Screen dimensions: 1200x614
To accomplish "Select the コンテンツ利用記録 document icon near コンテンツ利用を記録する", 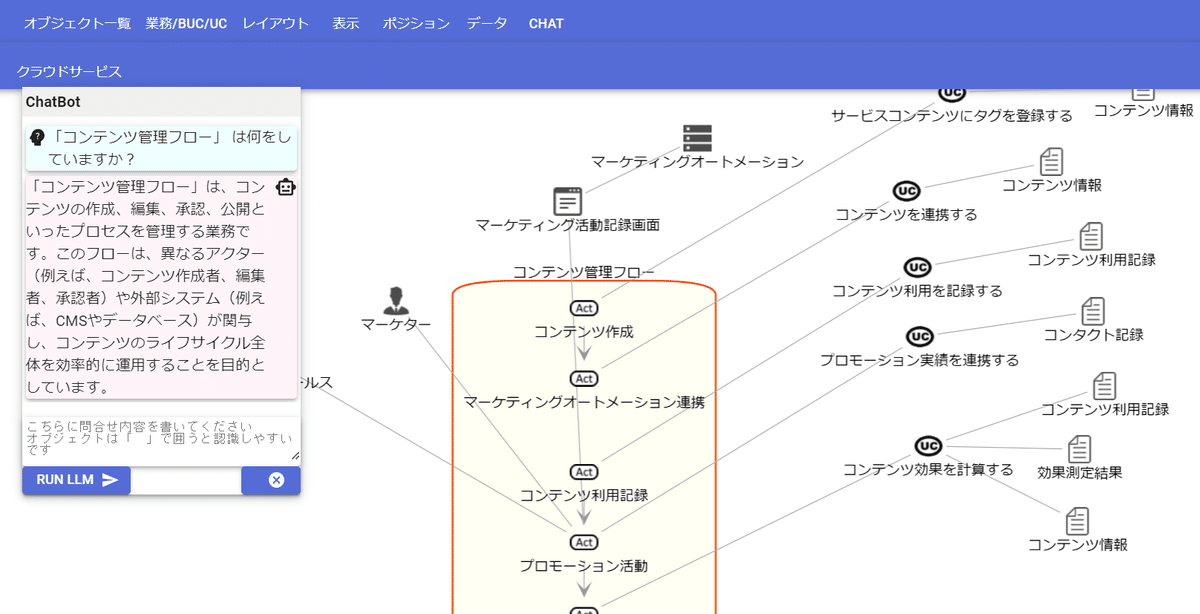I will point(1091,236).
